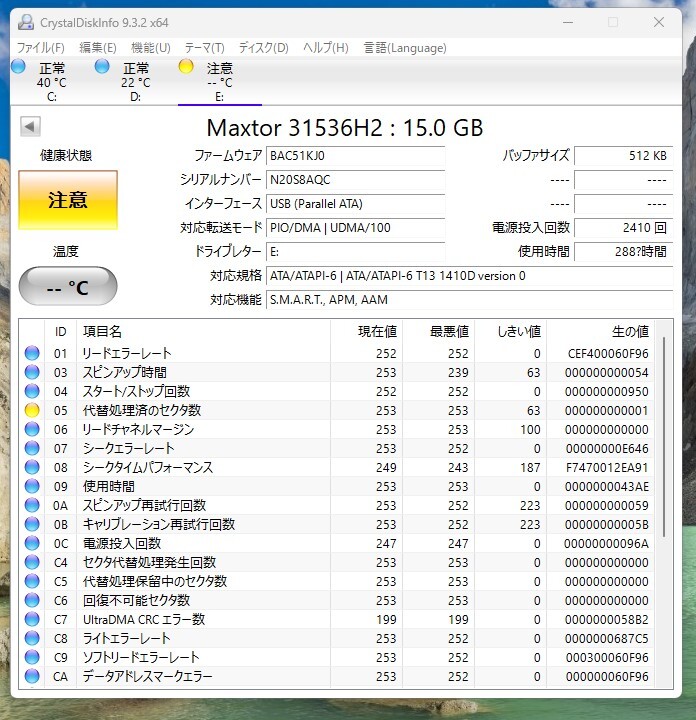Viewport: 696px width, 720px height.
Task: Click blue status icon of row 07 シークエラーレート
Action: point(32,448)
